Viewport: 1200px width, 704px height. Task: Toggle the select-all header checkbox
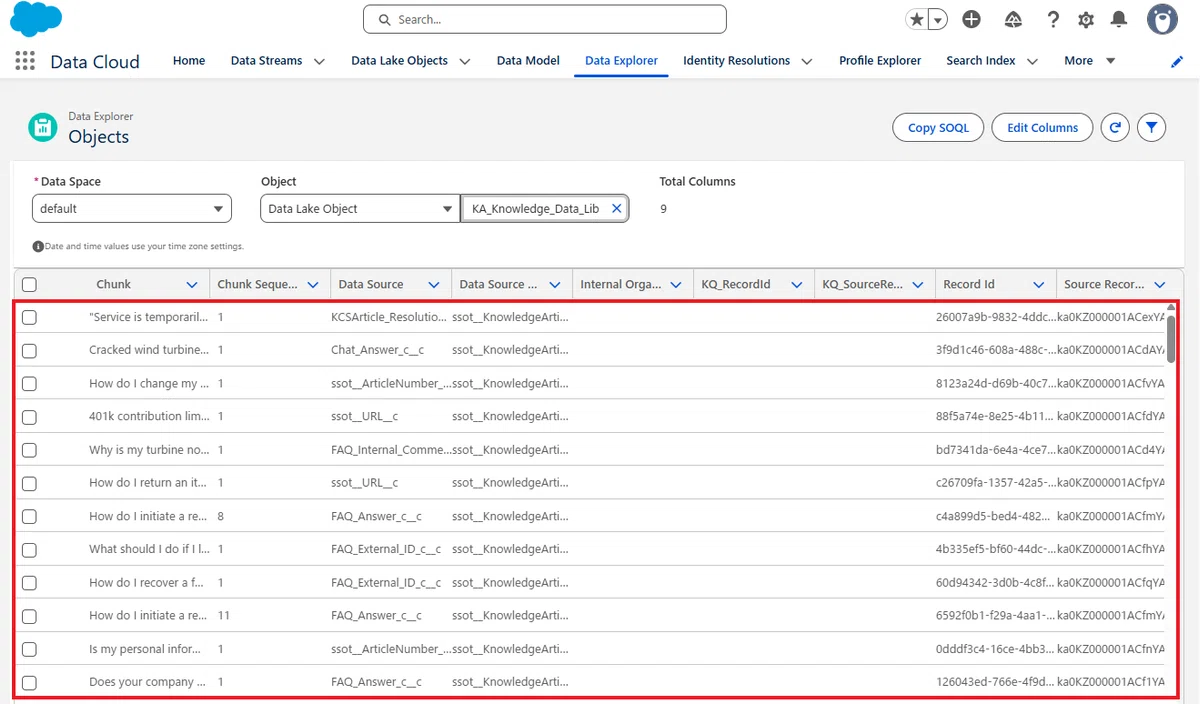click(29, 284)
